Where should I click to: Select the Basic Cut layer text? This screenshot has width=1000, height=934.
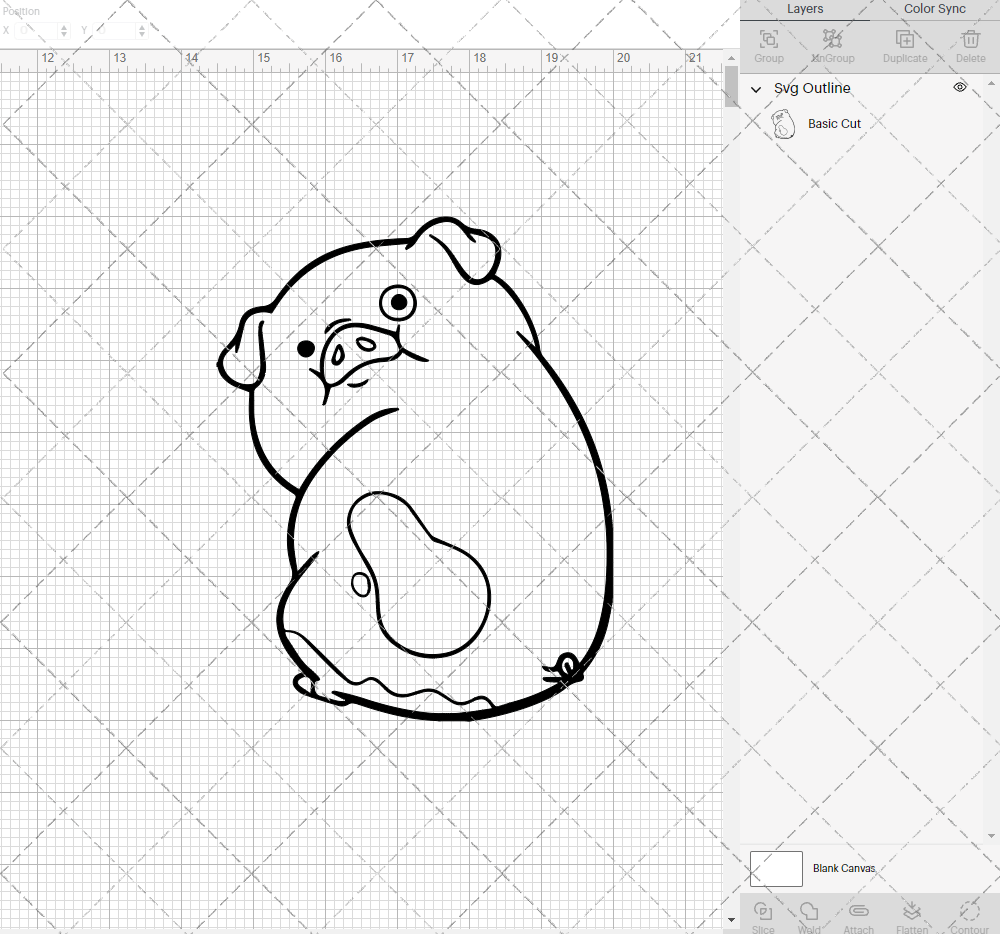(x=834, y=124)
